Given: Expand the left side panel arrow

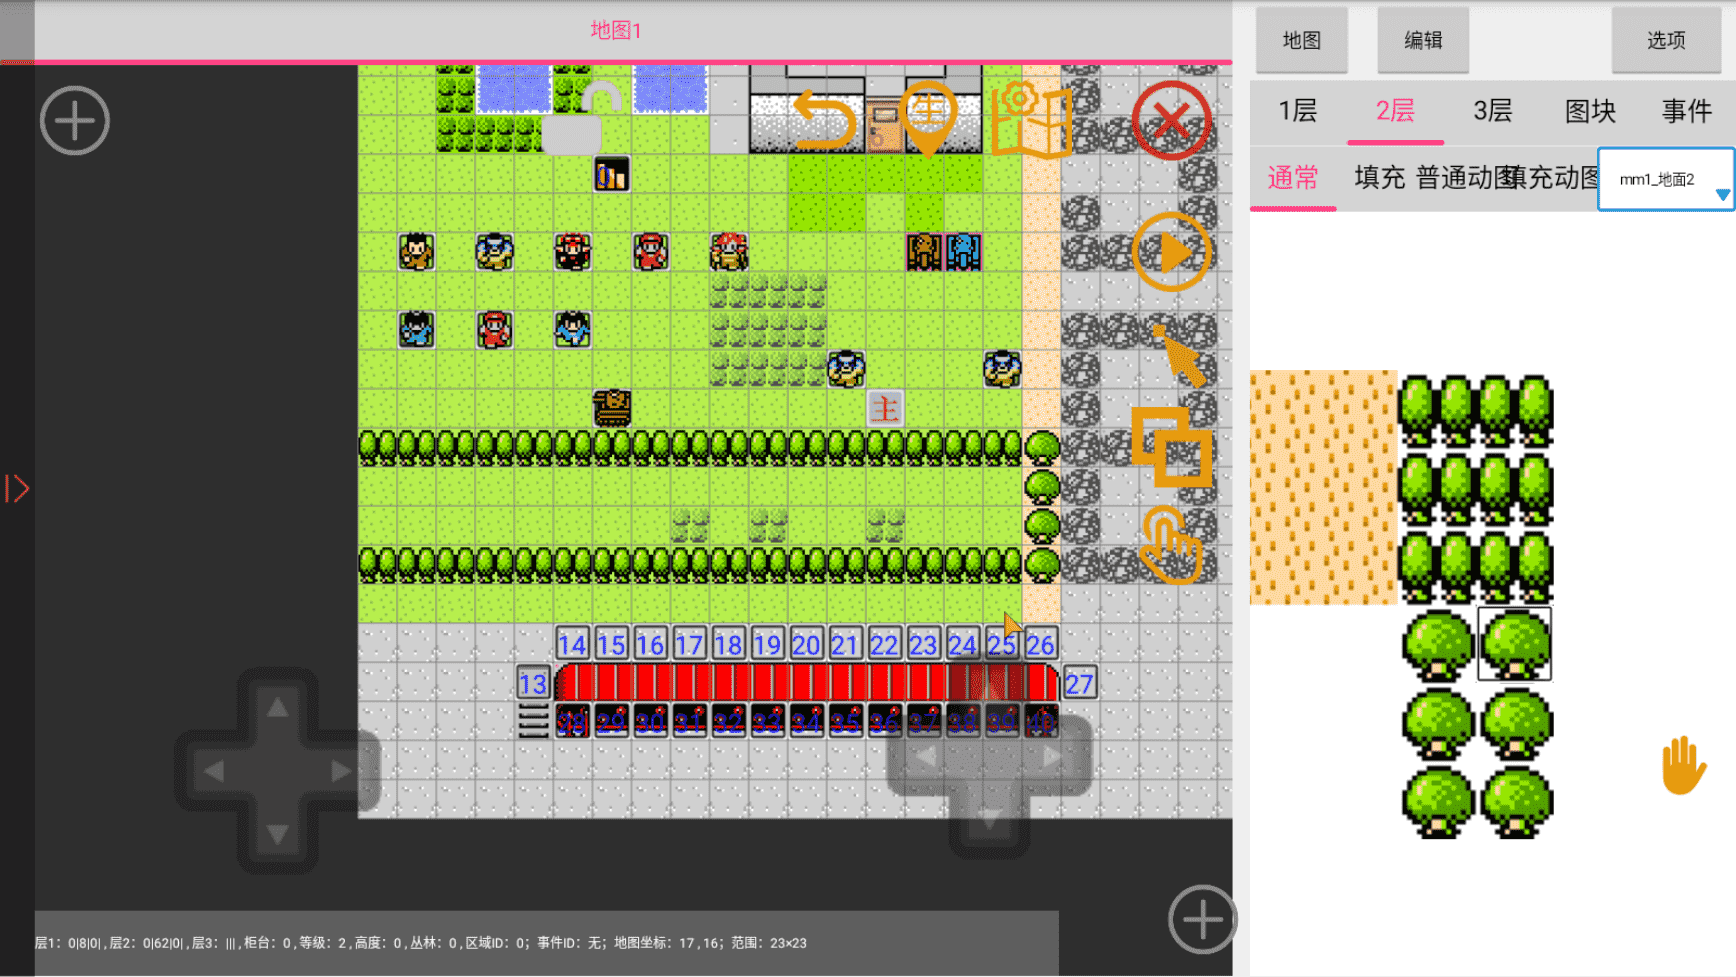Looking at the screenshot, I should pyautogui.click(x=17, y=489).
